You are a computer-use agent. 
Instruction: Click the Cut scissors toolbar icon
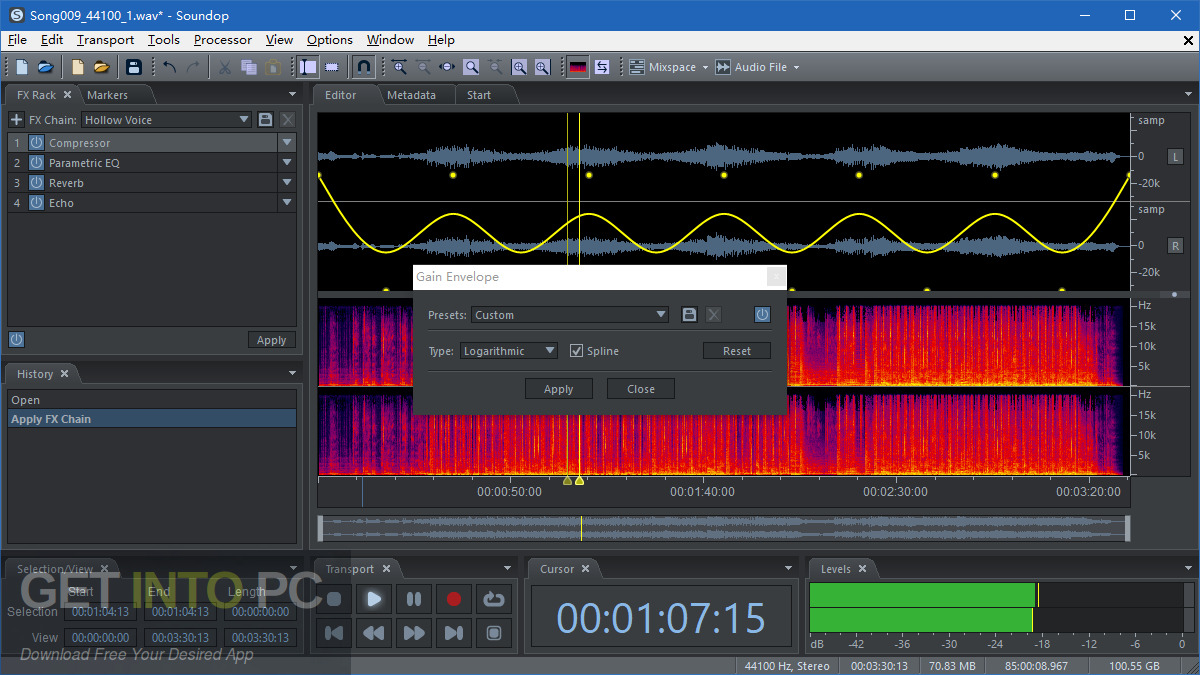coord(225,67)
